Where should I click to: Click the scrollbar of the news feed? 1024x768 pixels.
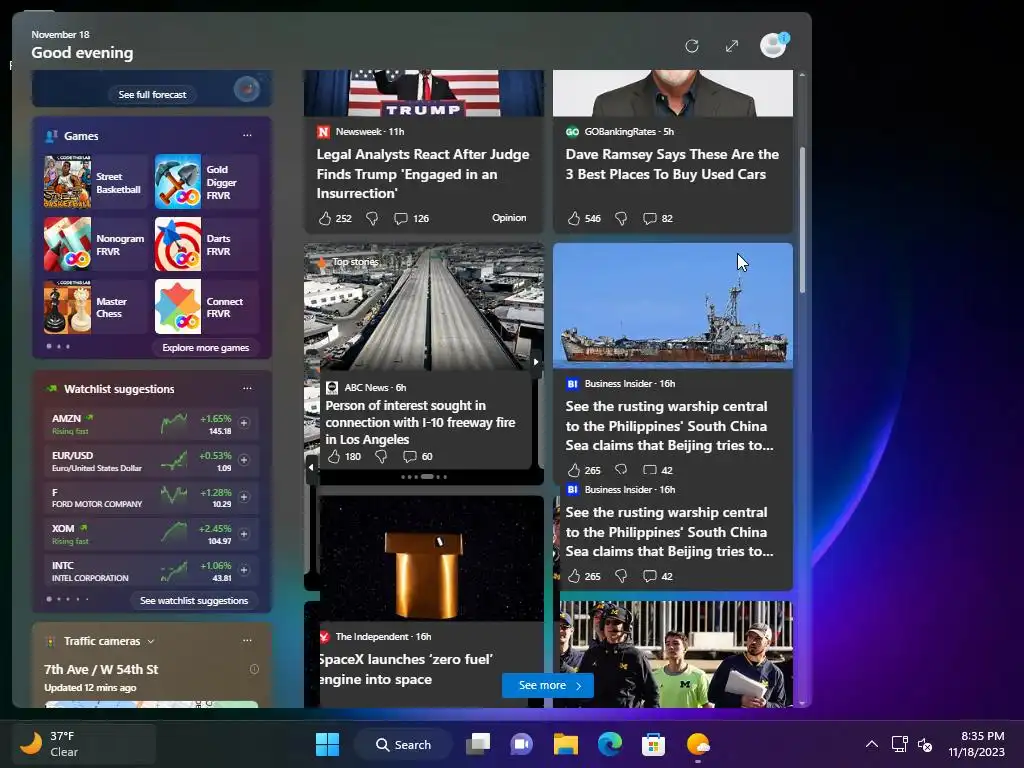(802, 219)
